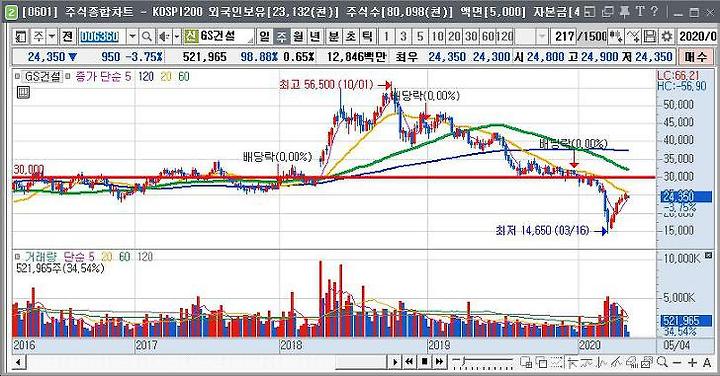
Task: Select the 일 (daily) period button
Action: pos(264,36)
